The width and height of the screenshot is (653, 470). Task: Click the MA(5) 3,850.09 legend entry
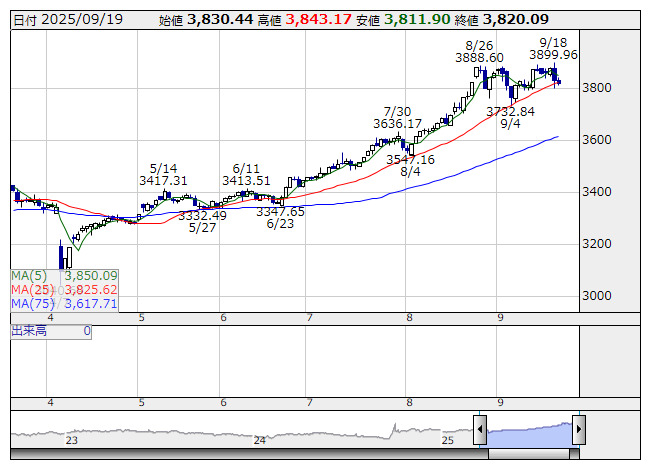tap(65, 276)
